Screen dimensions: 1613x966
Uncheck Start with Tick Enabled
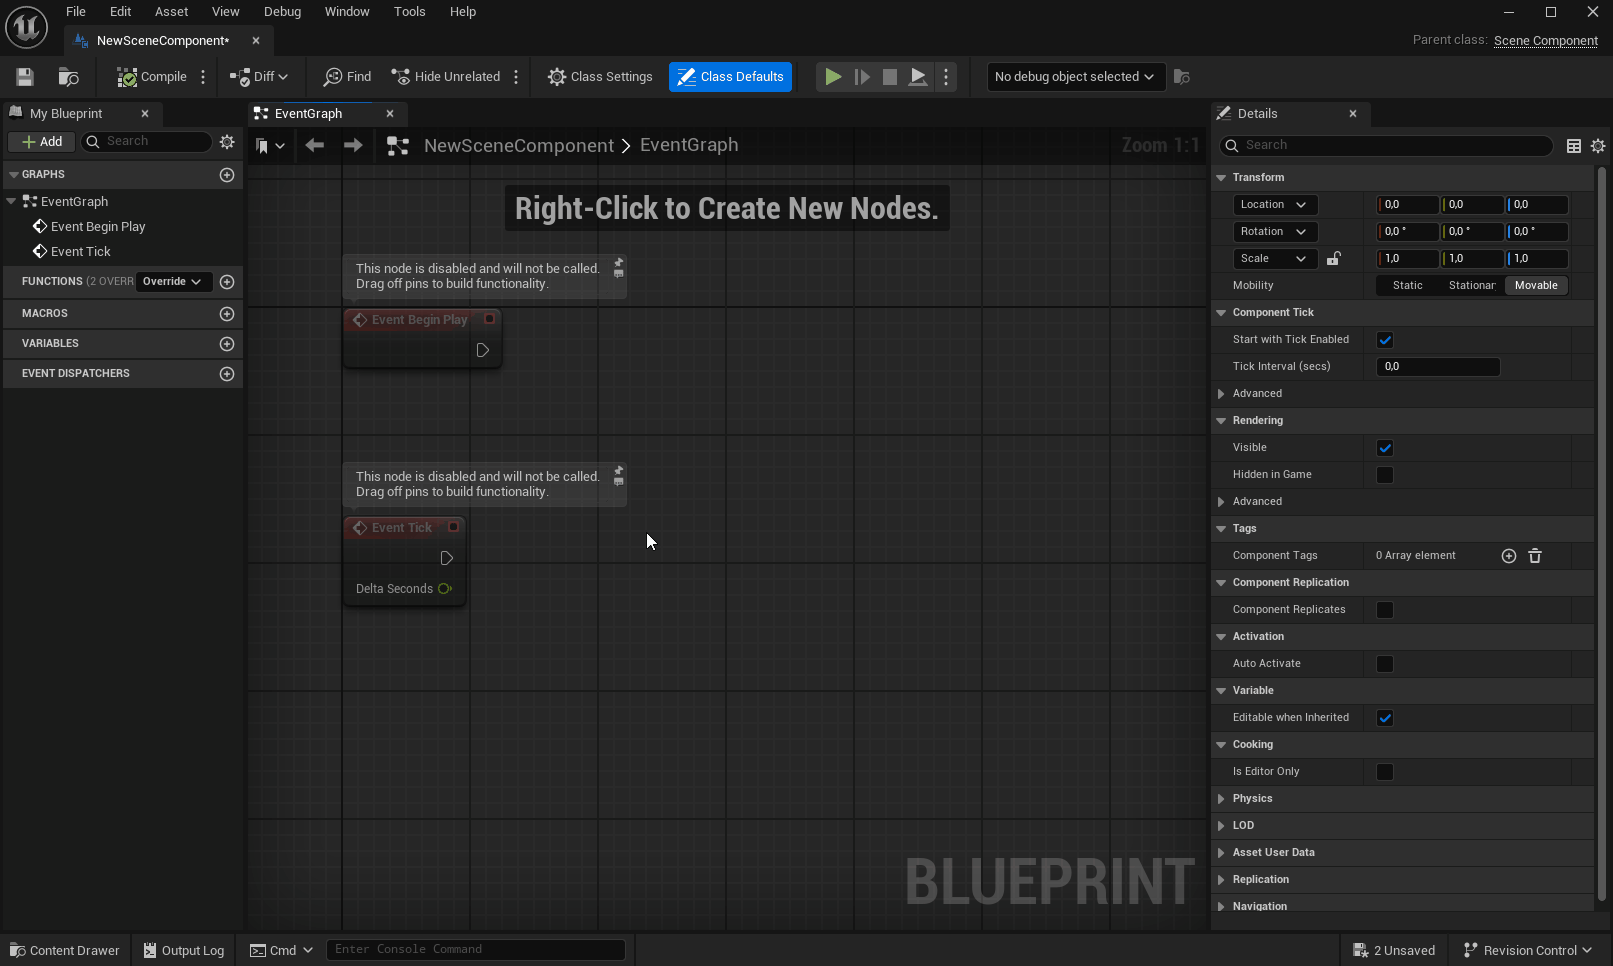coord(1385,340)
